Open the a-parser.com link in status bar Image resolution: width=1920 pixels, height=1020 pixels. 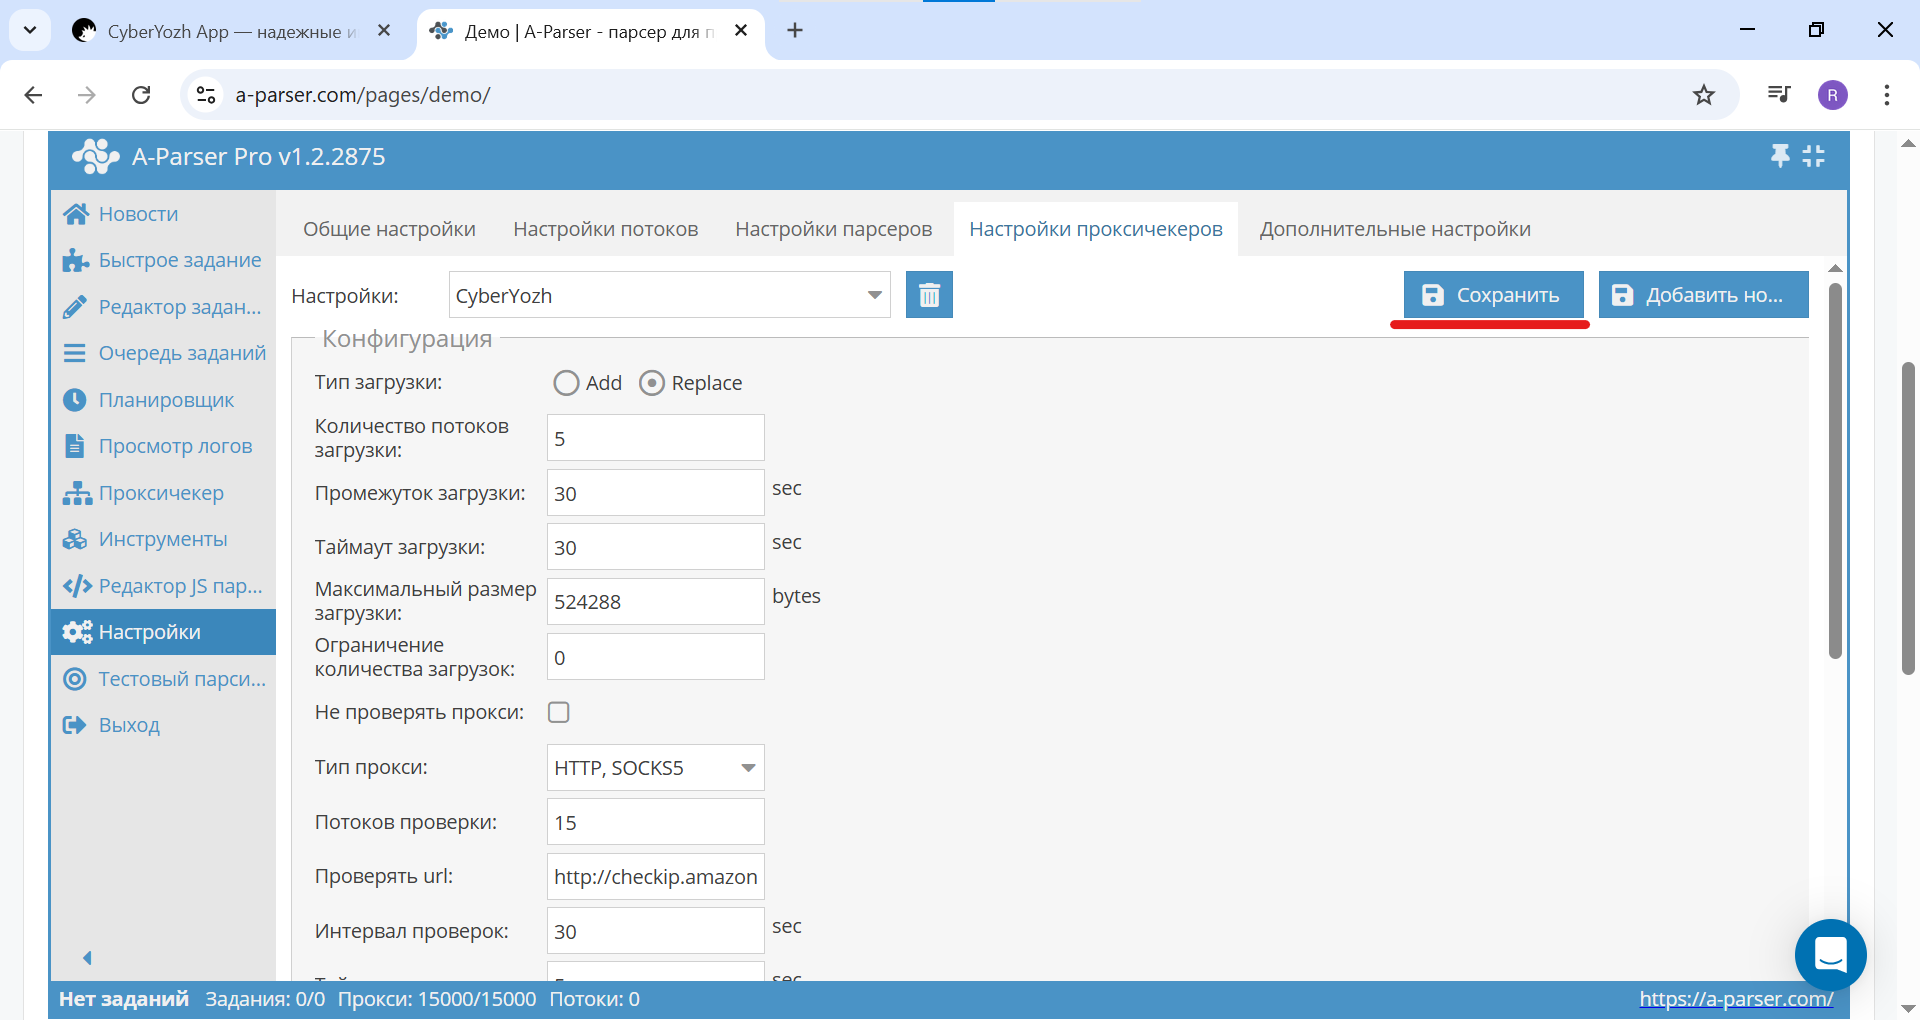[1736, 999]
